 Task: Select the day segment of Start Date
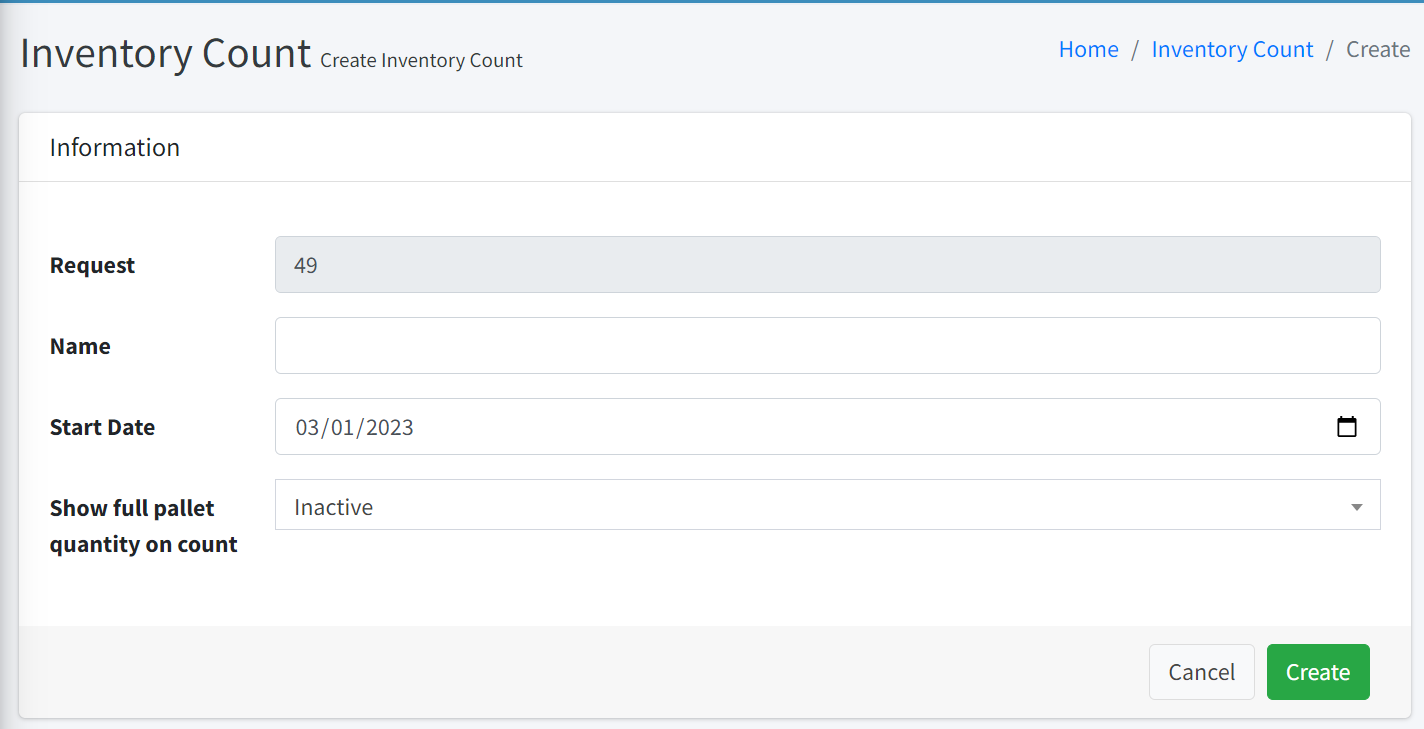(342, 428)
